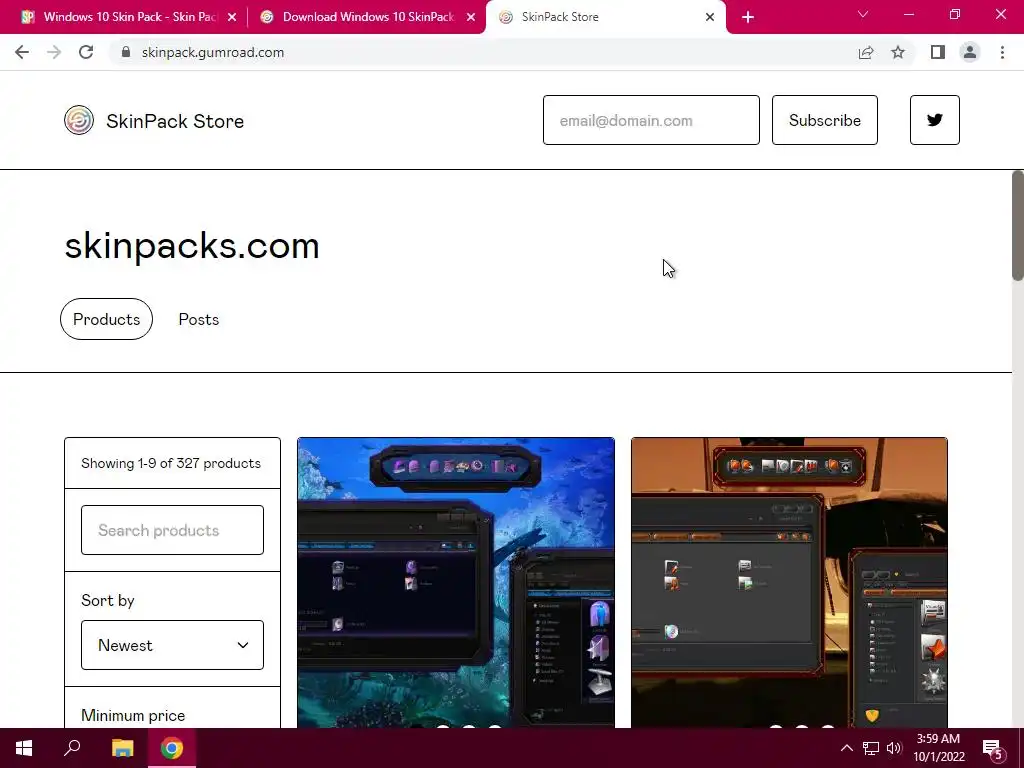This screenshot has height=768, width=1024.
Task: Reload the page with the refresh icon
Action: tap(86, 52)
